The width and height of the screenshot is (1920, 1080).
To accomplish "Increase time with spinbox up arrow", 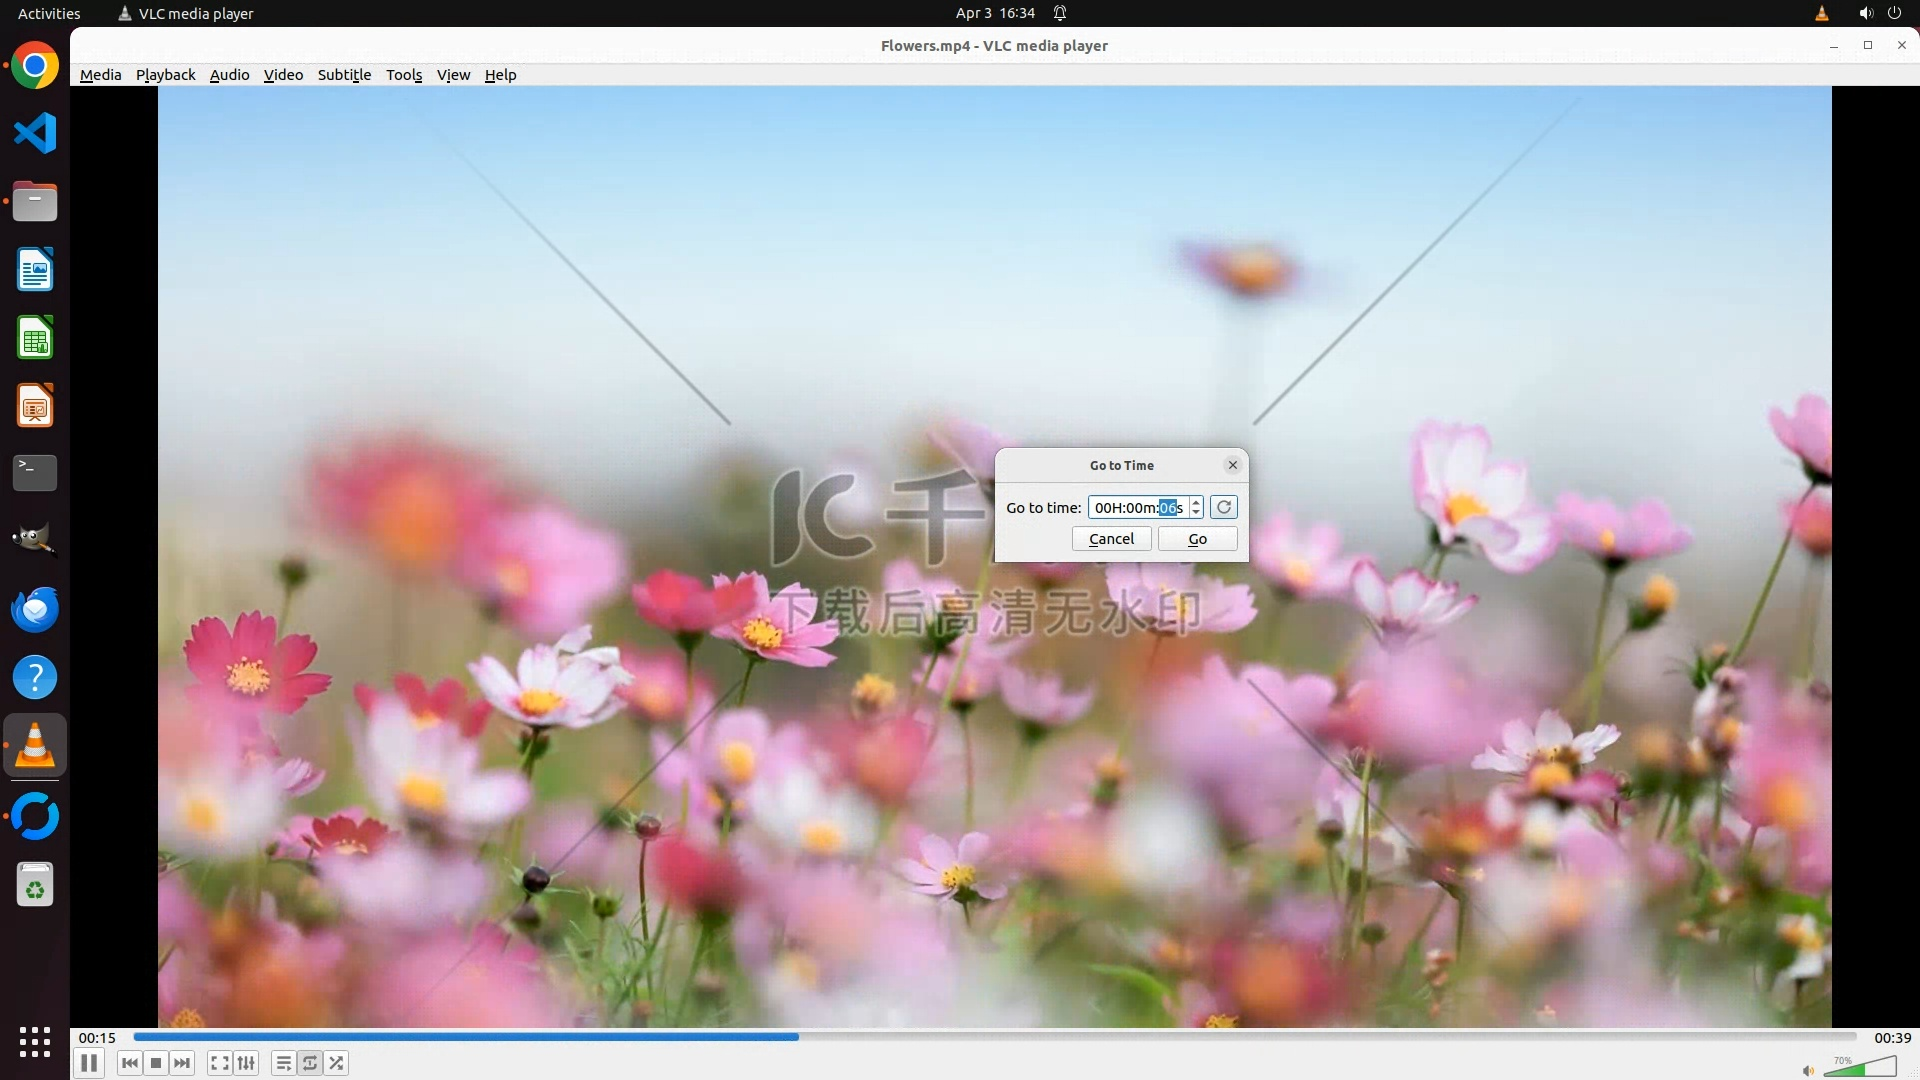I will click(x=1196, y=502).
